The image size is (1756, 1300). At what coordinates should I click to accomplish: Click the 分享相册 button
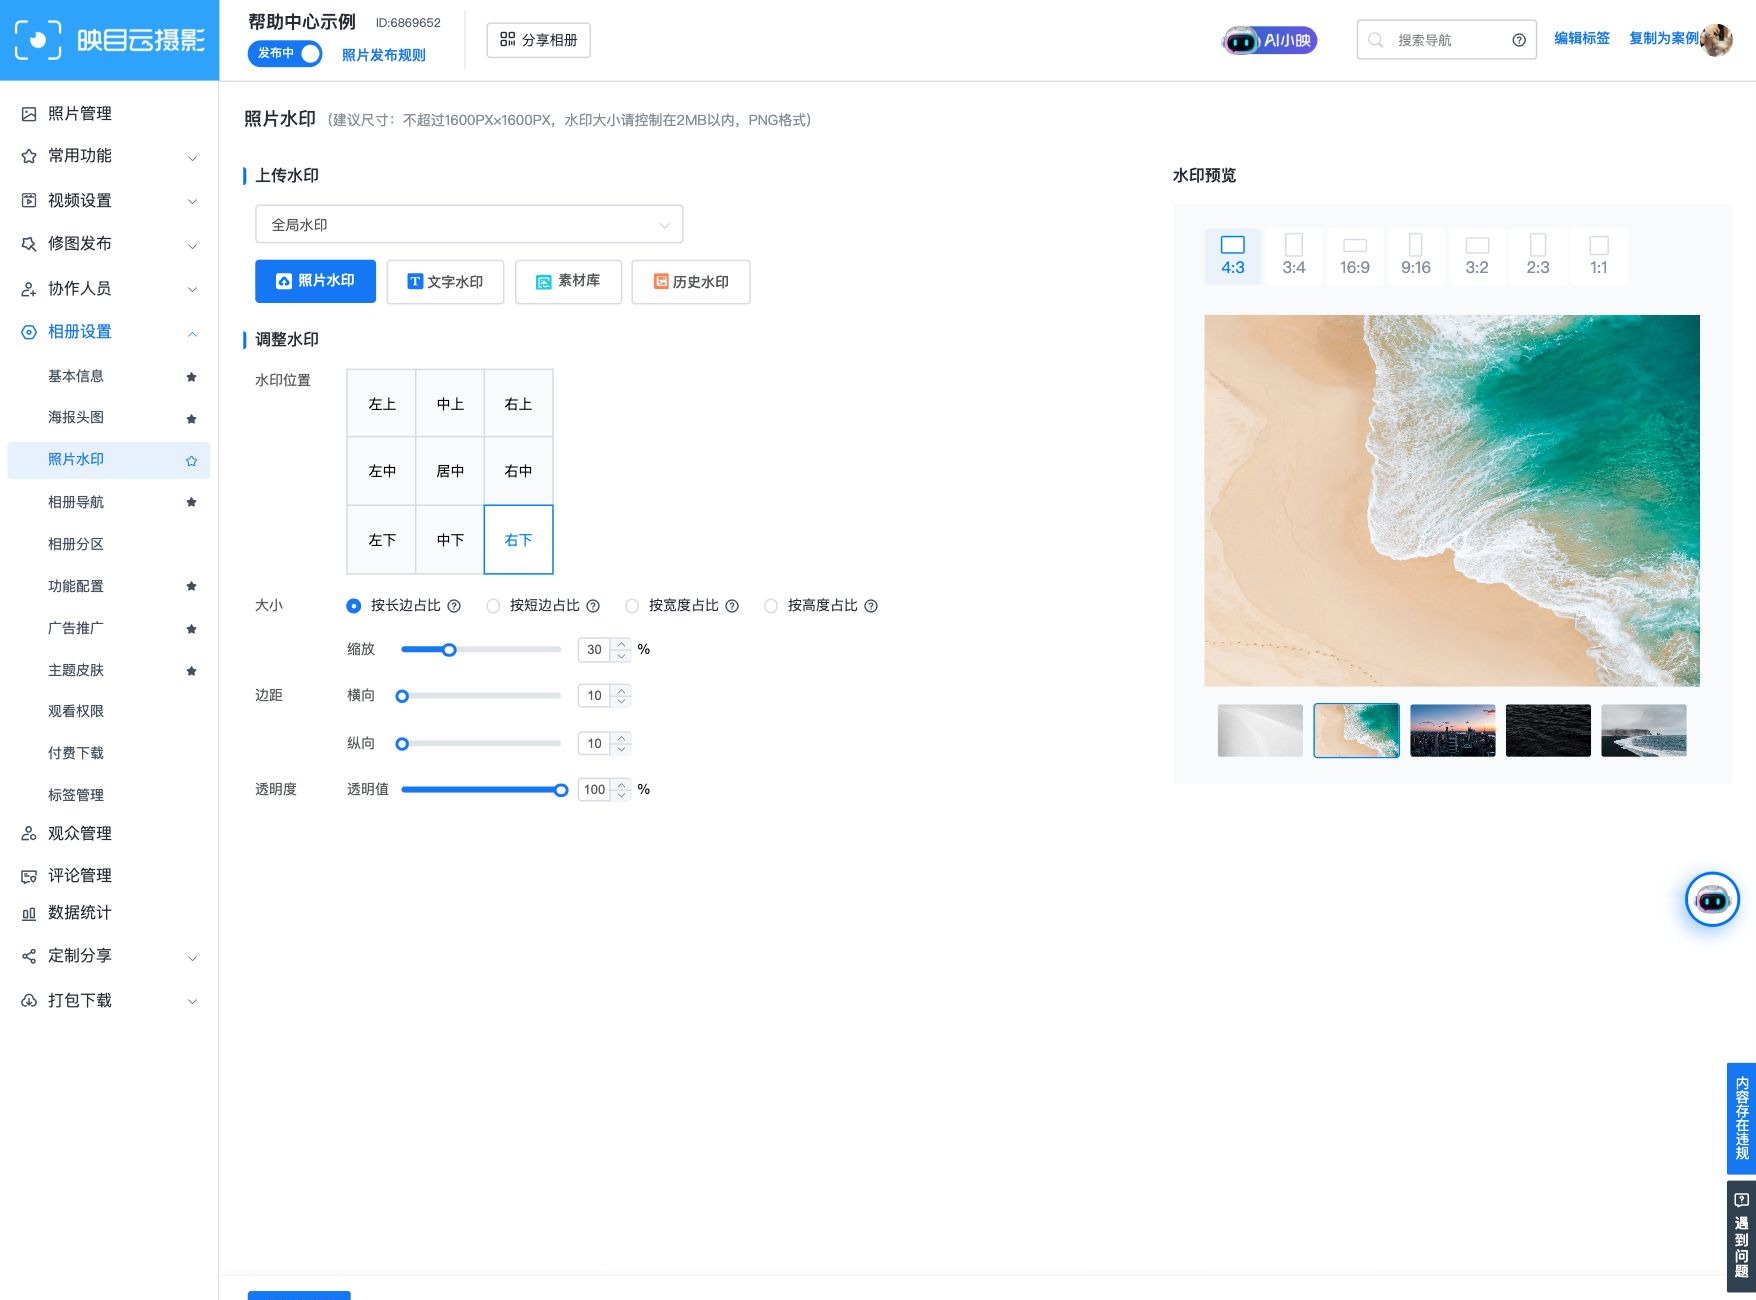coord(539,40)
